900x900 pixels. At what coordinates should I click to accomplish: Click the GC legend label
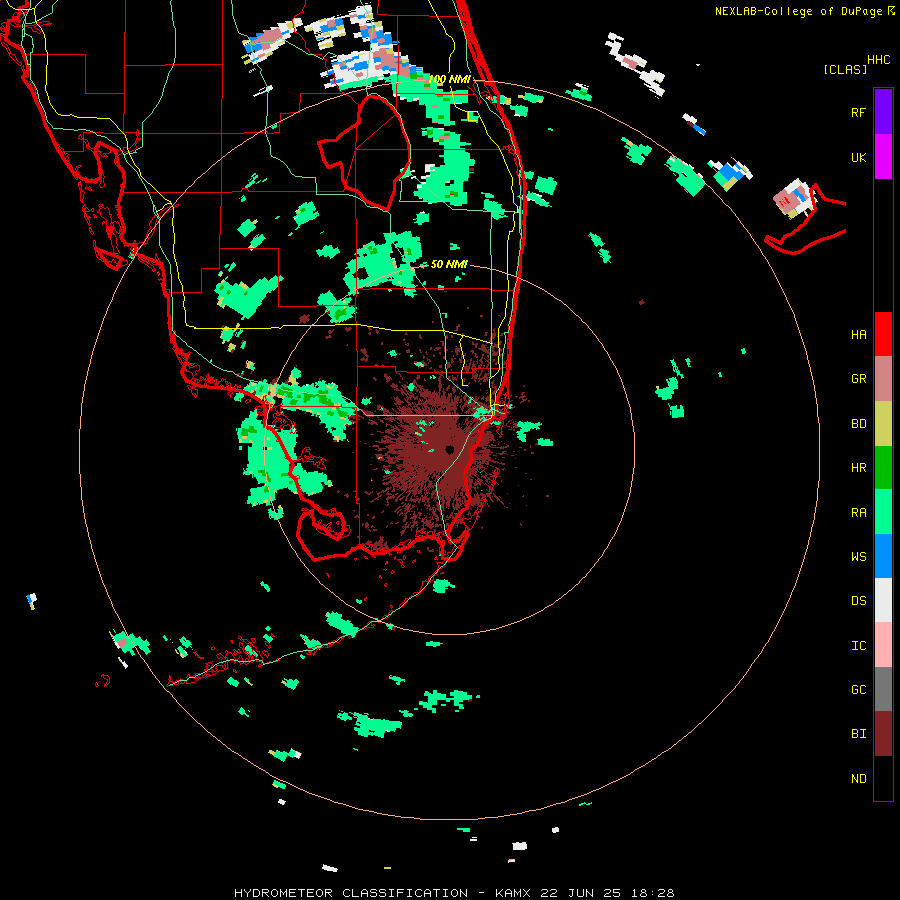point(858,690)
